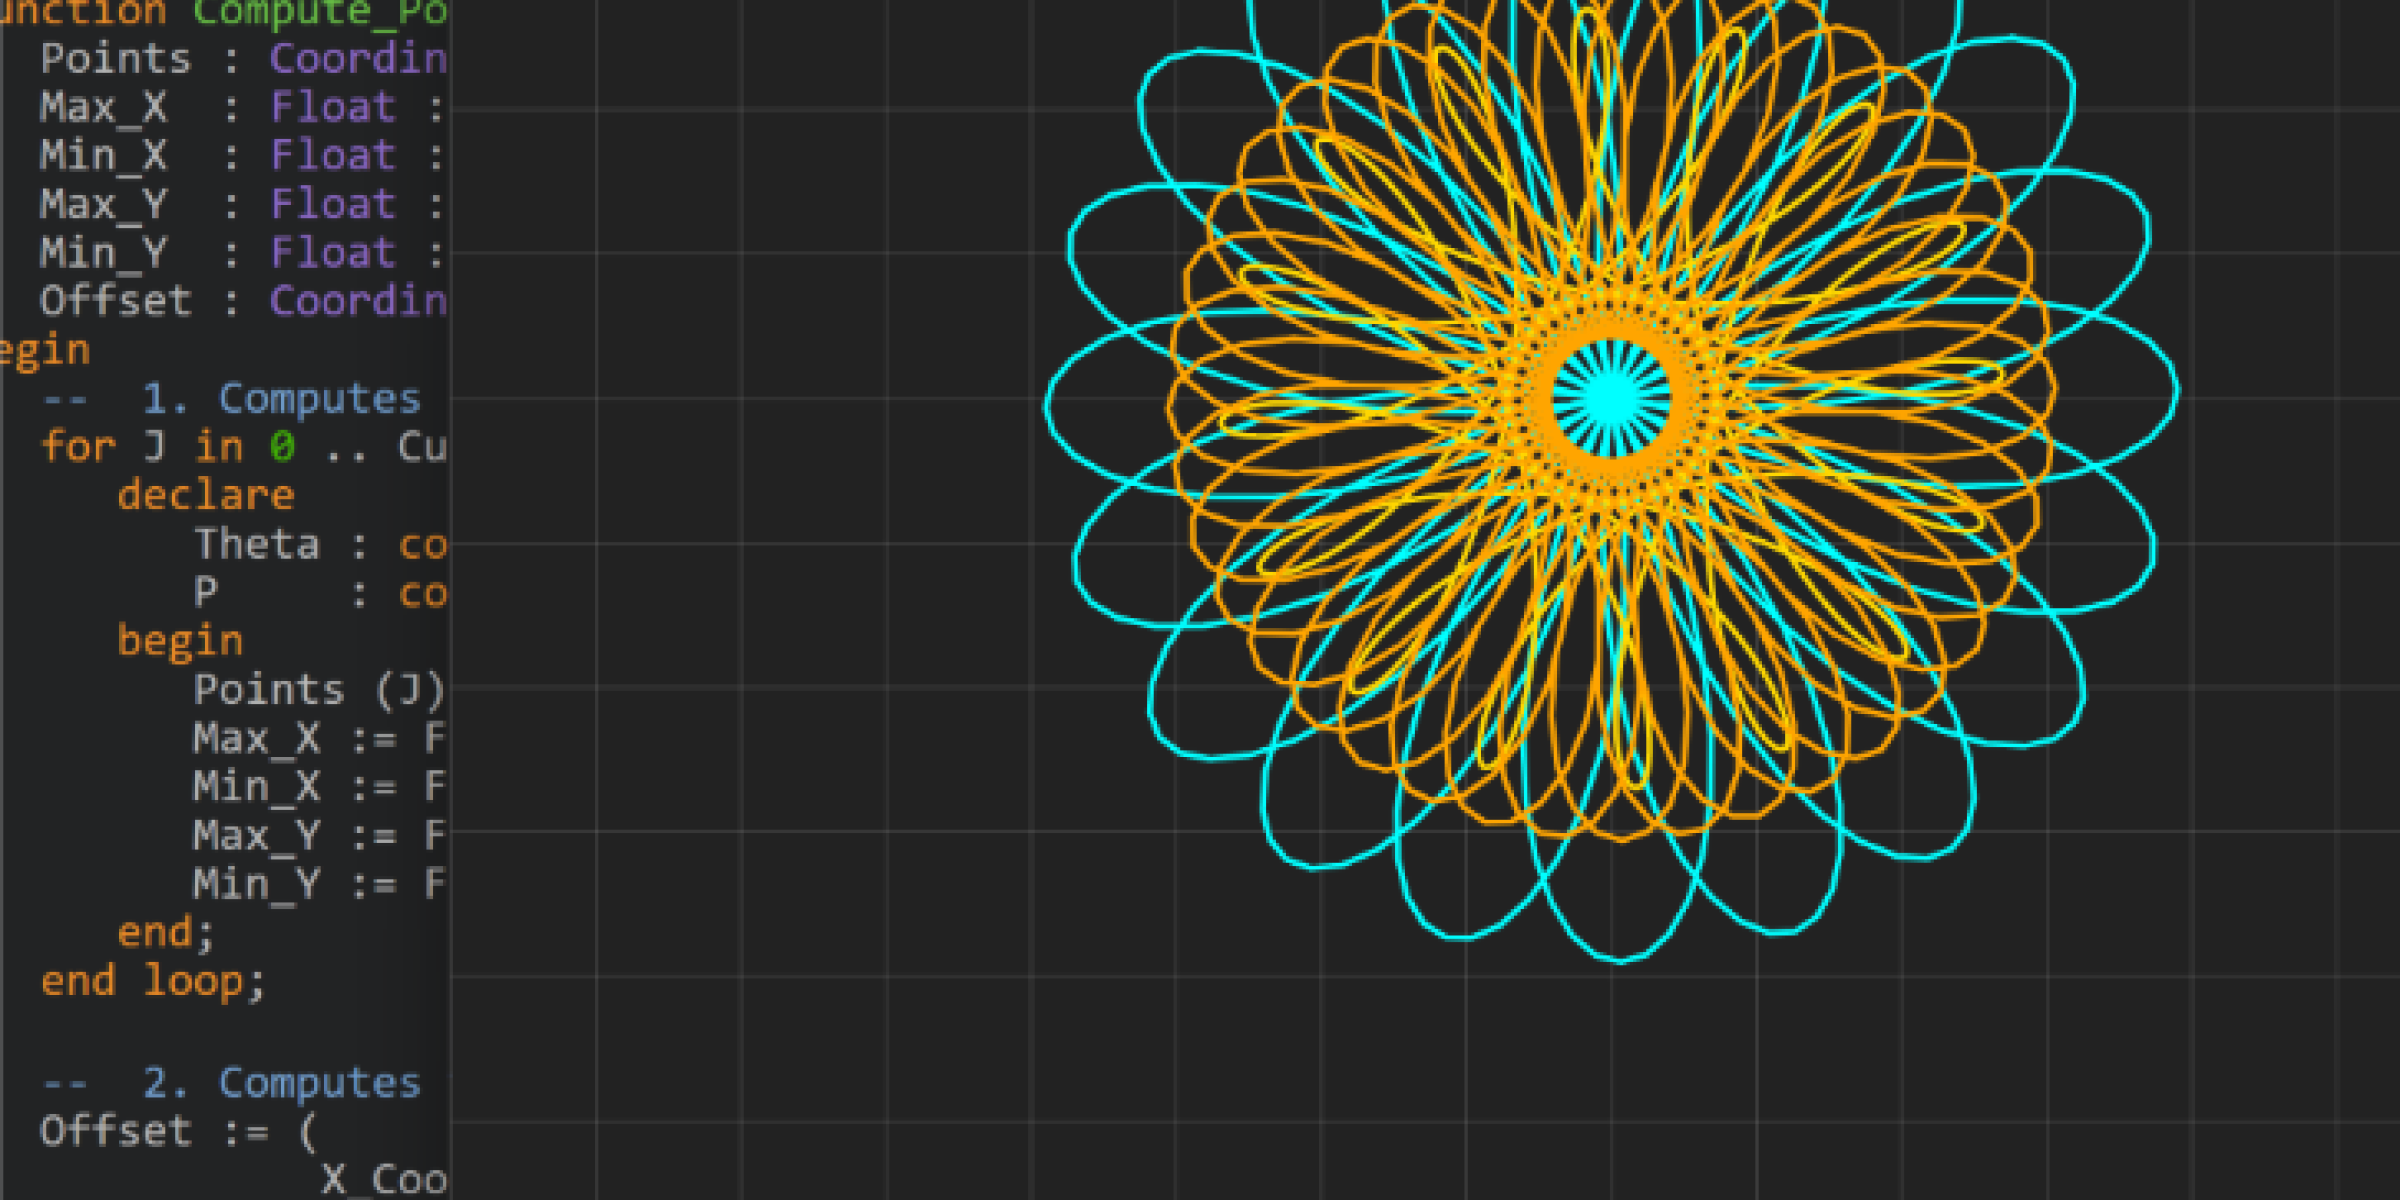Click the 'for J in 0 ..' loop line
The height and width of the screenshot is (1200, 2400).
click(x=243, y=447)
